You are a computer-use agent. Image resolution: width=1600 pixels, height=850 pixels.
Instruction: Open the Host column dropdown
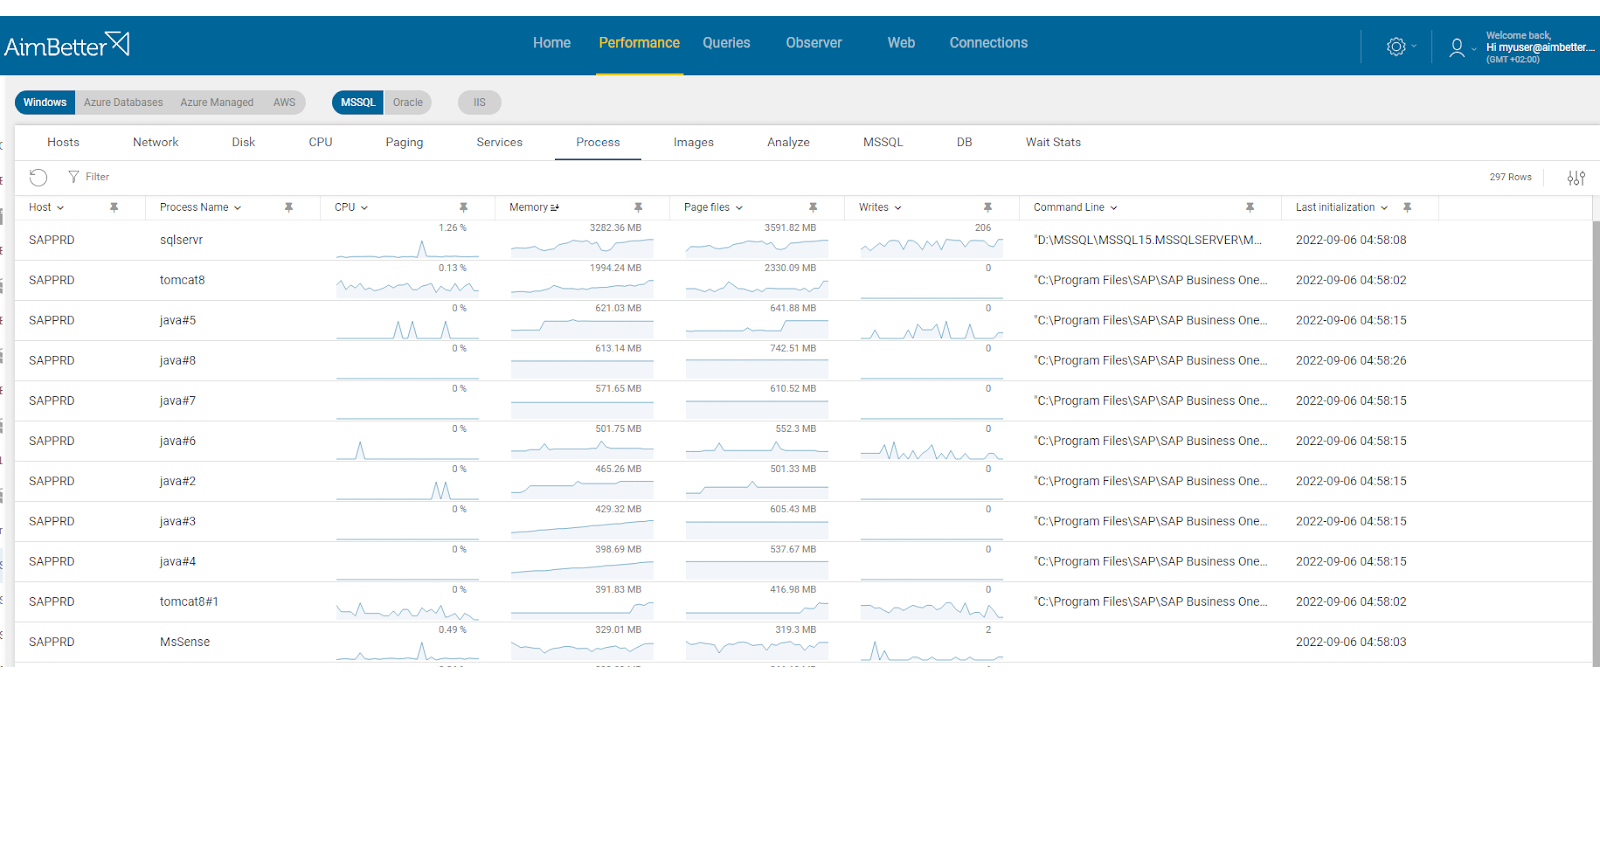(x=60, y=208)
